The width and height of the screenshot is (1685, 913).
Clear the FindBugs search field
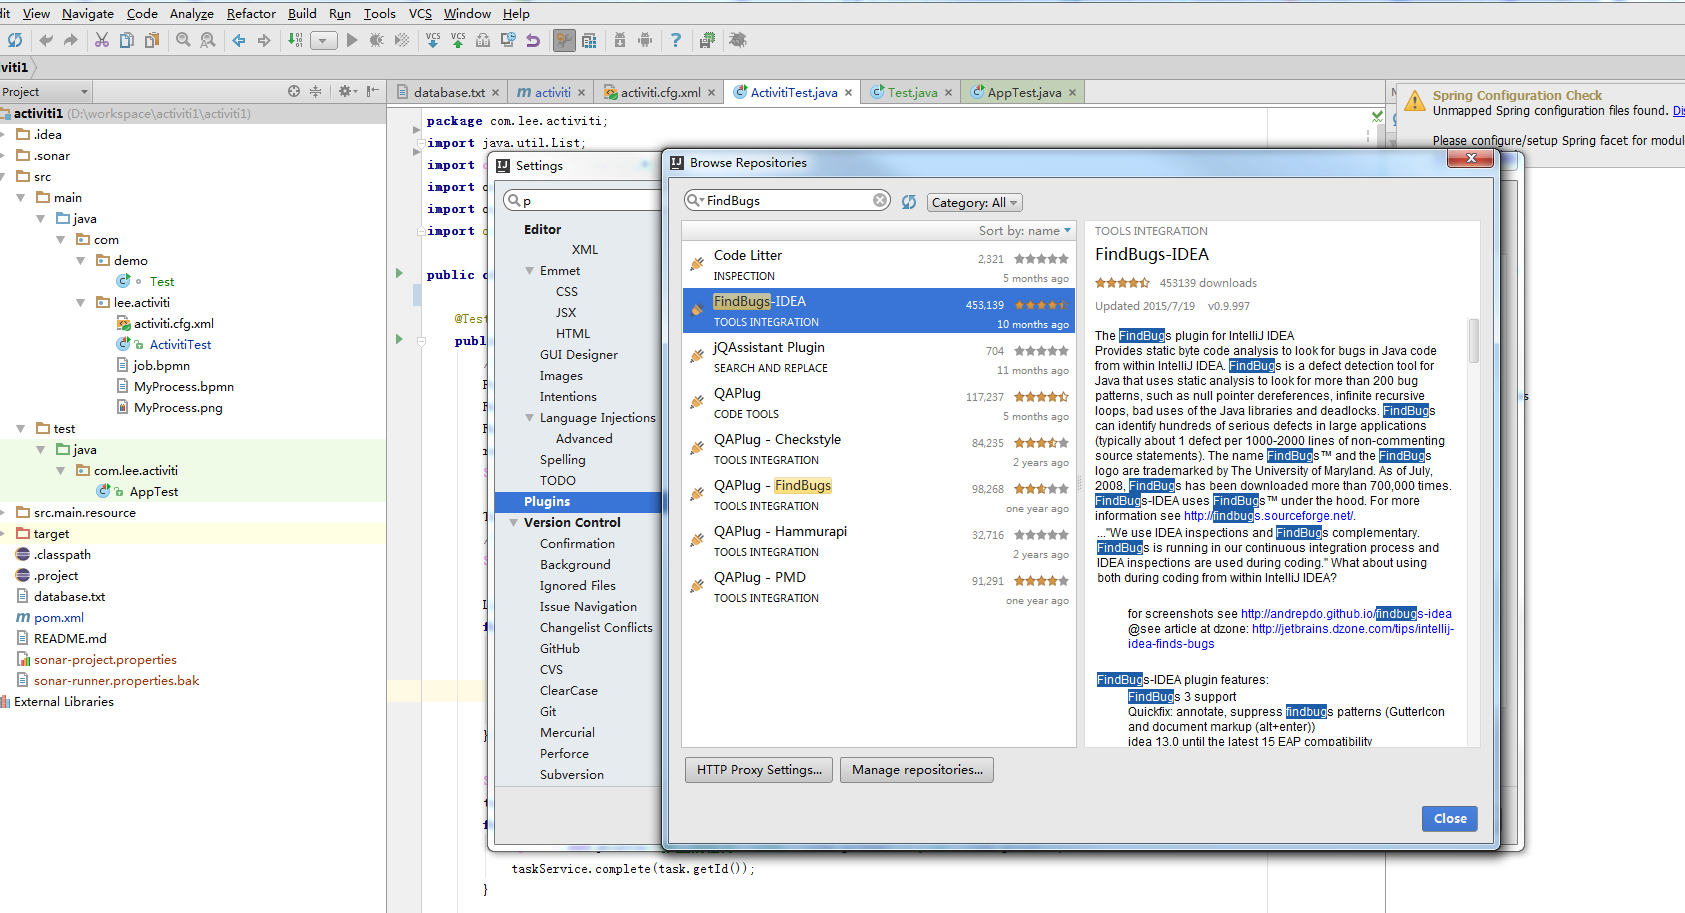click(x=880, y=200)
